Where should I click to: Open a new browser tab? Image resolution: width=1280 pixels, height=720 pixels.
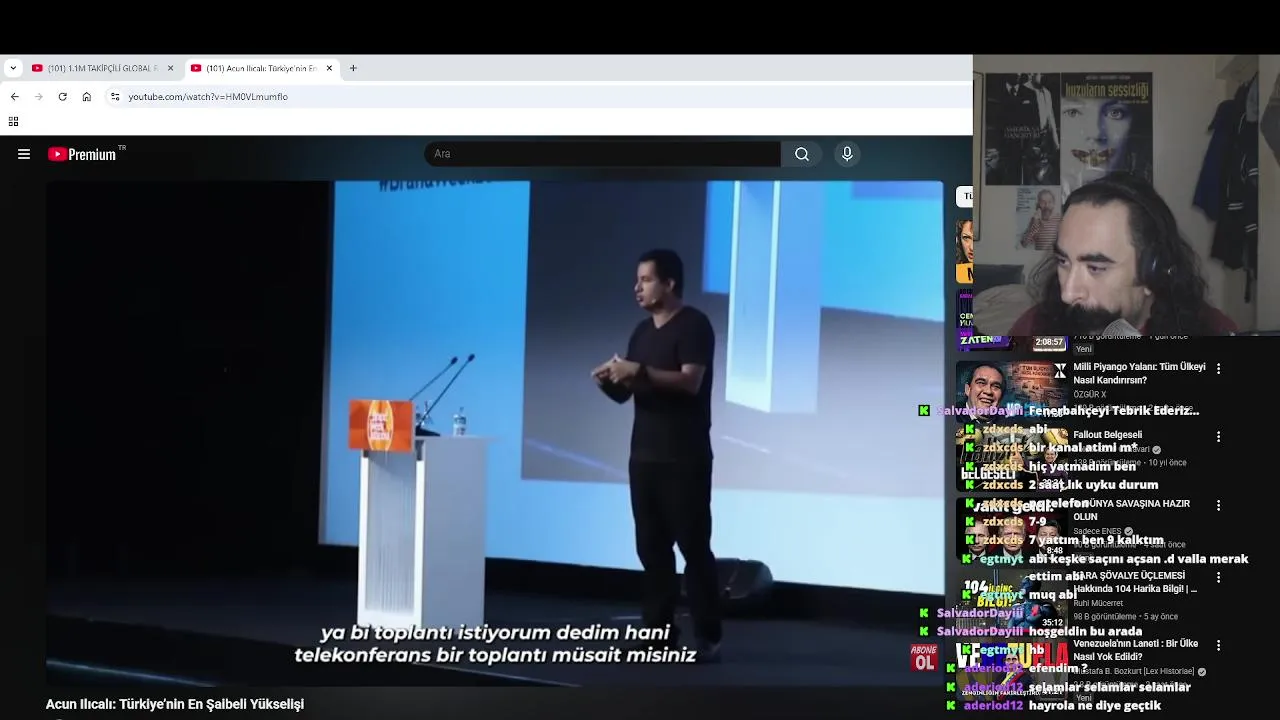coord(353,68)
